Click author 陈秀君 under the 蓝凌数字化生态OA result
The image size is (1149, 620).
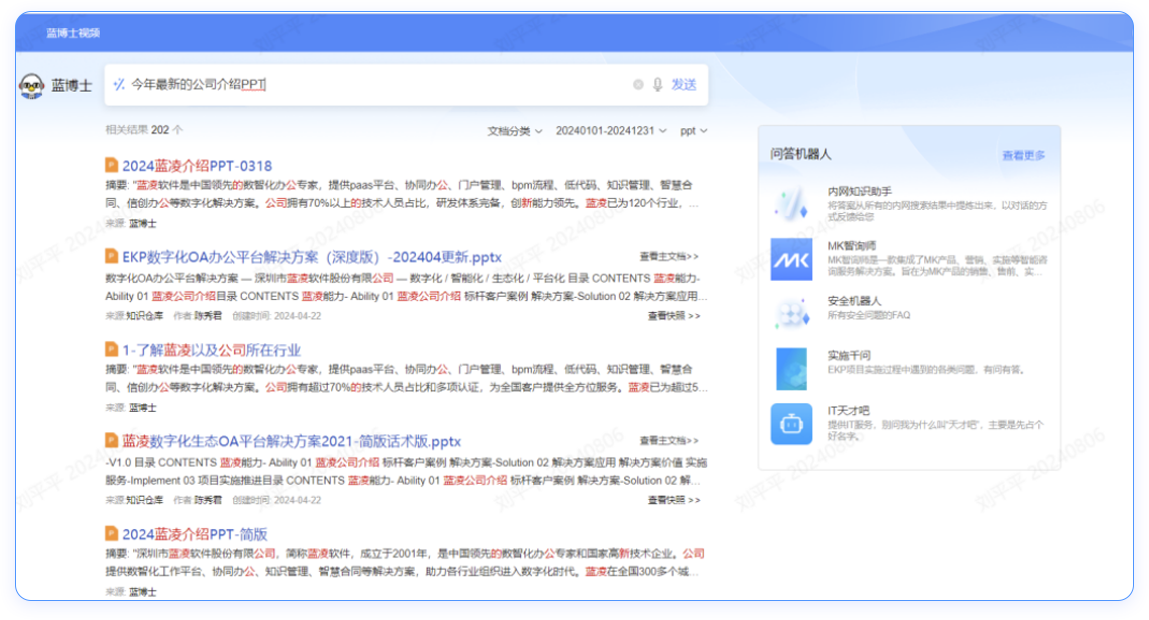tap(197, 500)
